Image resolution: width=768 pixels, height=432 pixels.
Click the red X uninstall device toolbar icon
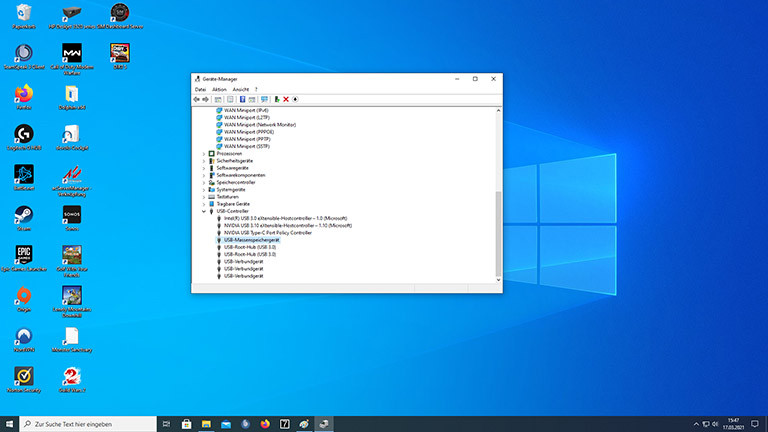point(286,99)
